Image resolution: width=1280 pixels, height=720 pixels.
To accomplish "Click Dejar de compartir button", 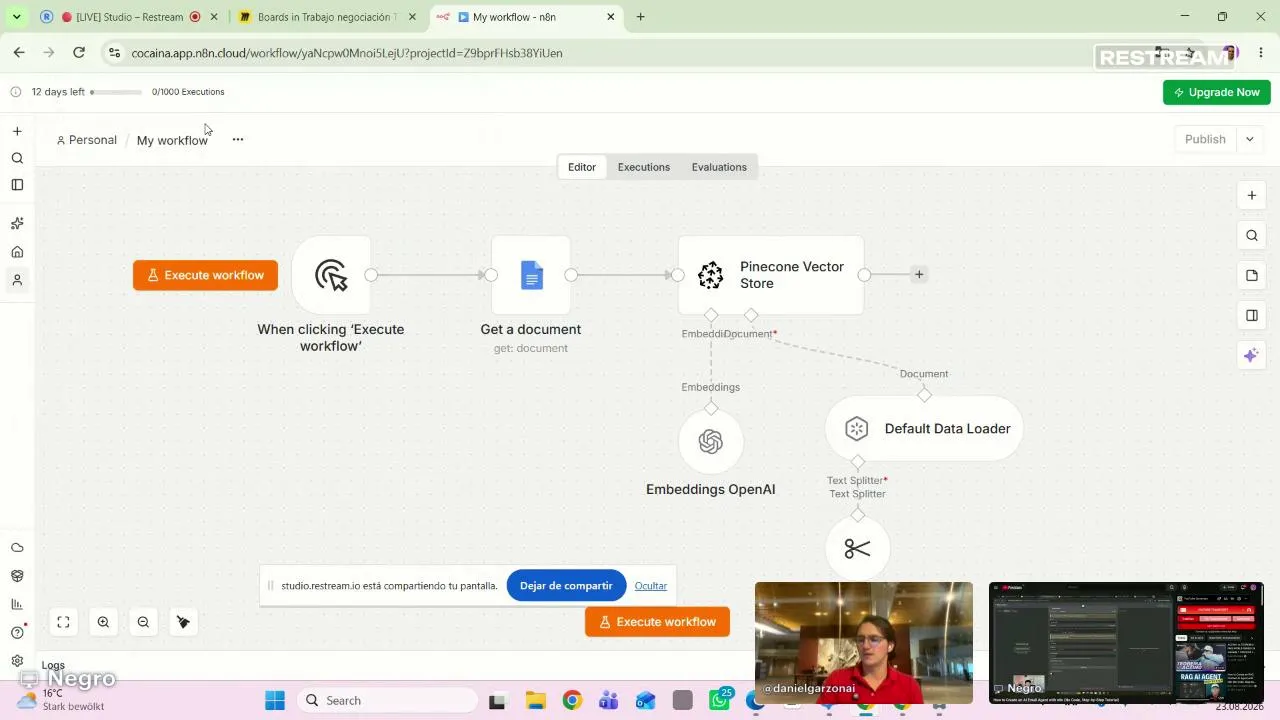I will [x=566, y=586].
